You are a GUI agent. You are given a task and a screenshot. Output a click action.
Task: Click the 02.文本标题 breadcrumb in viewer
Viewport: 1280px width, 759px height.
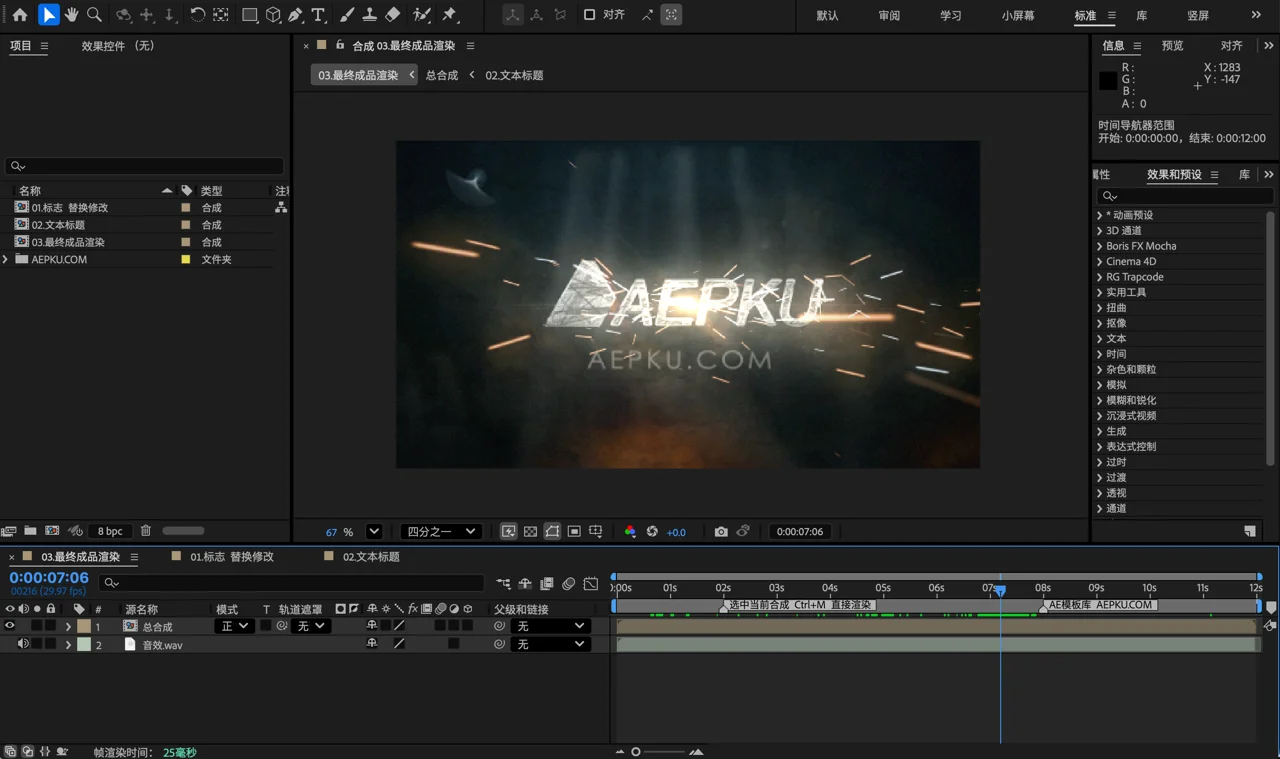514,75
